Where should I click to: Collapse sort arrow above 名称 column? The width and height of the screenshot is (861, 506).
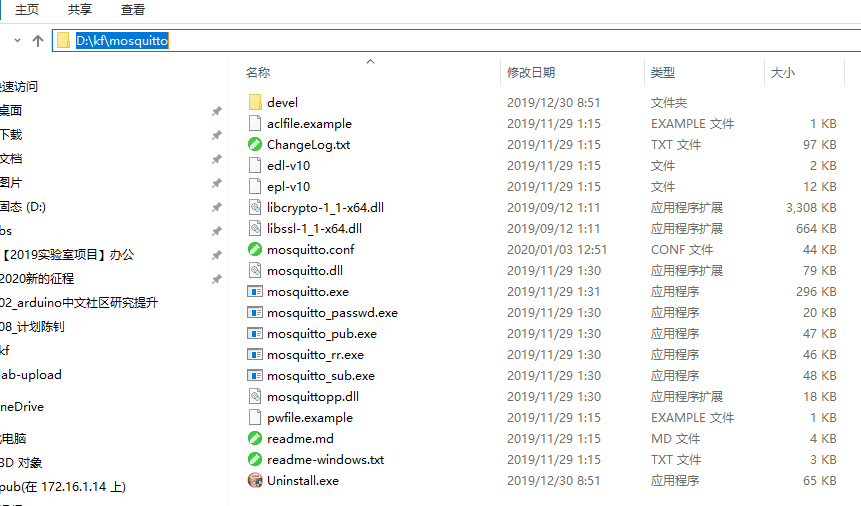(371, 62)
